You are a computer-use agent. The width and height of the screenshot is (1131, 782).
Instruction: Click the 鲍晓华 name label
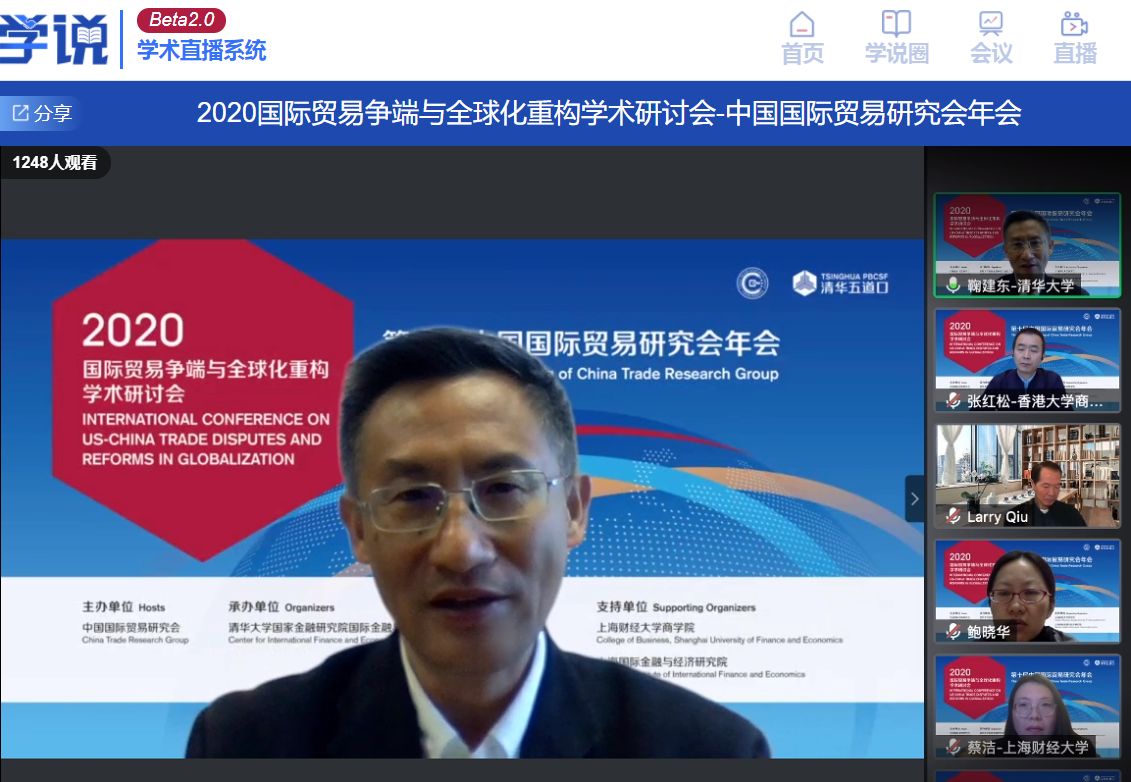(988, 633)
